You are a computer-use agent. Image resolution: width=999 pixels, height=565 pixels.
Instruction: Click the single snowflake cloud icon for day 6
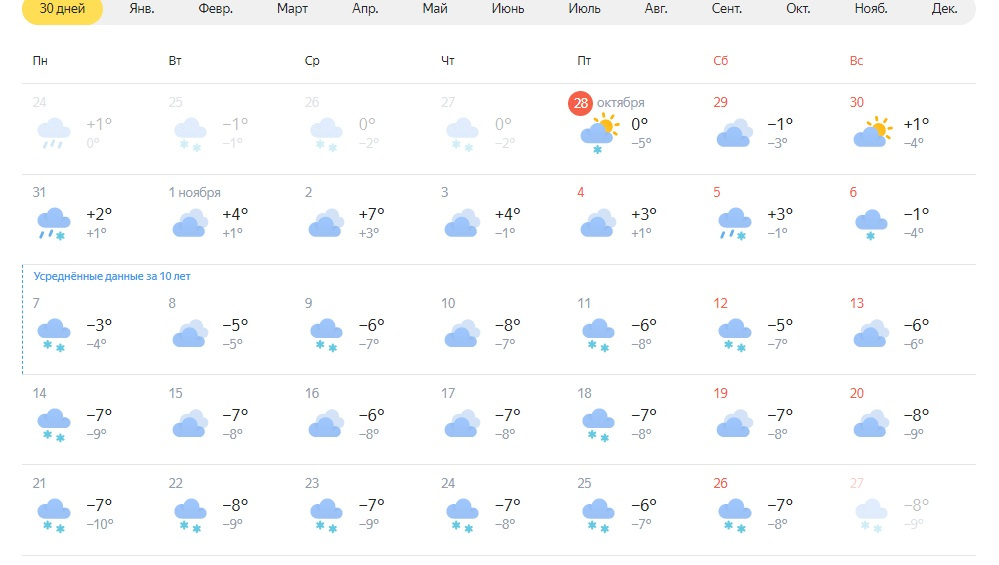pos(871,225)
